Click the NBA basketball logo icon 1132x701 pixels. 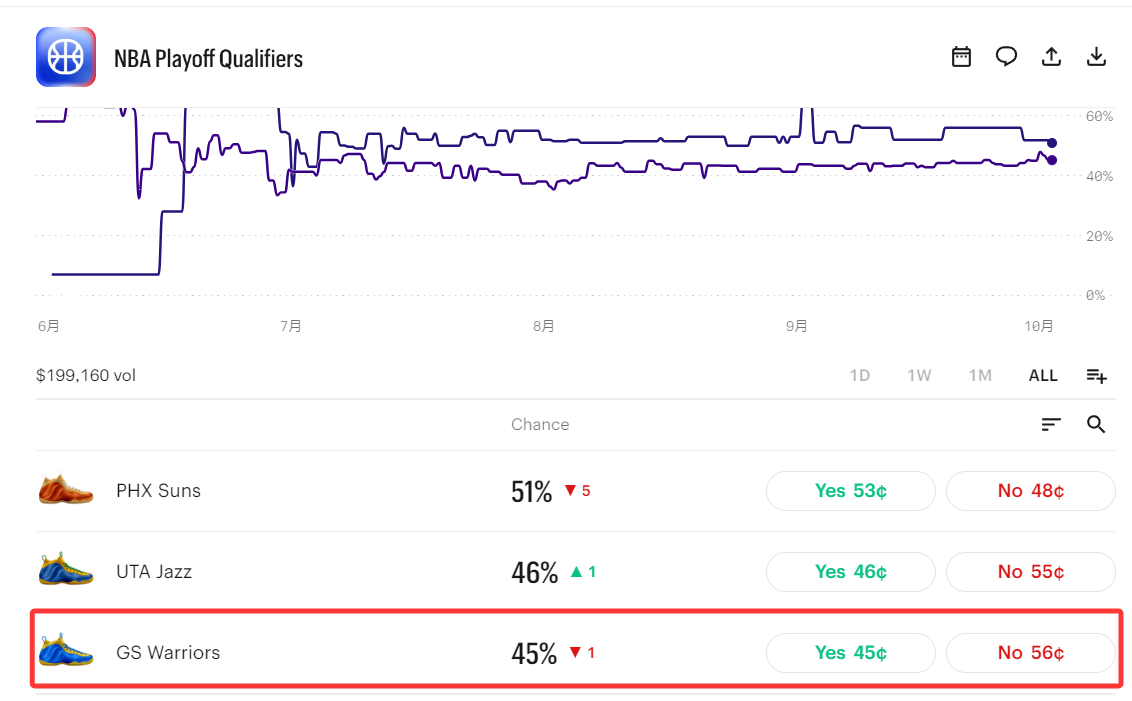tap(66, 57)
